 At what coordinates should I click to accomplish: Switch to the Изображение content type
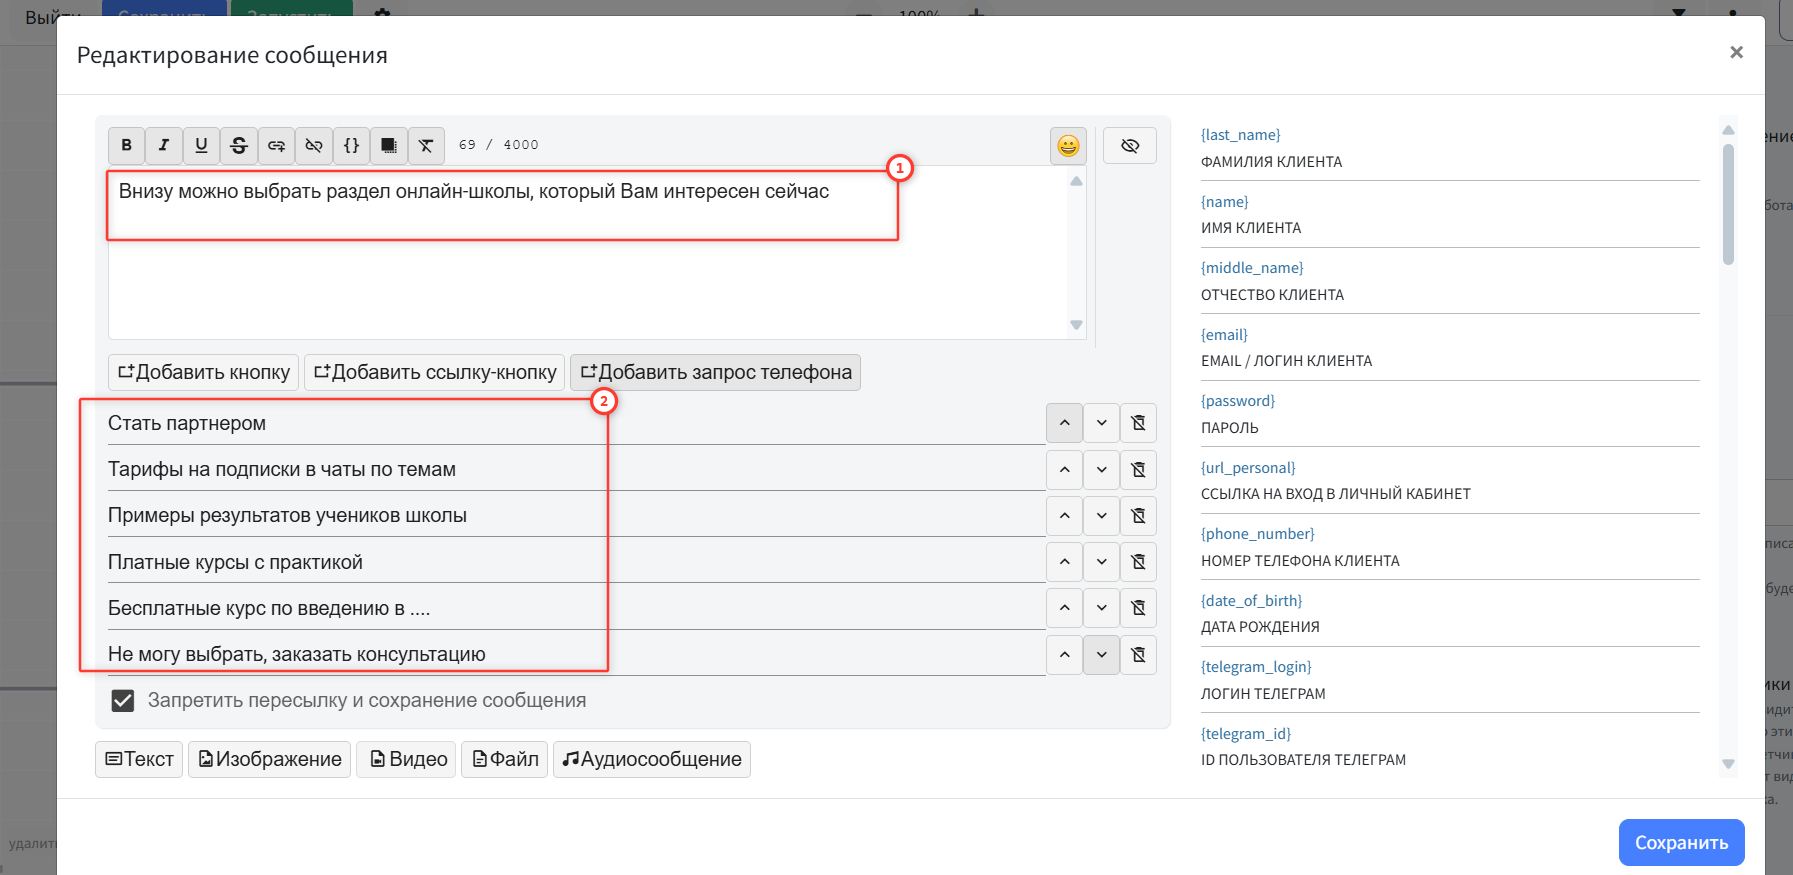(270, 759)
